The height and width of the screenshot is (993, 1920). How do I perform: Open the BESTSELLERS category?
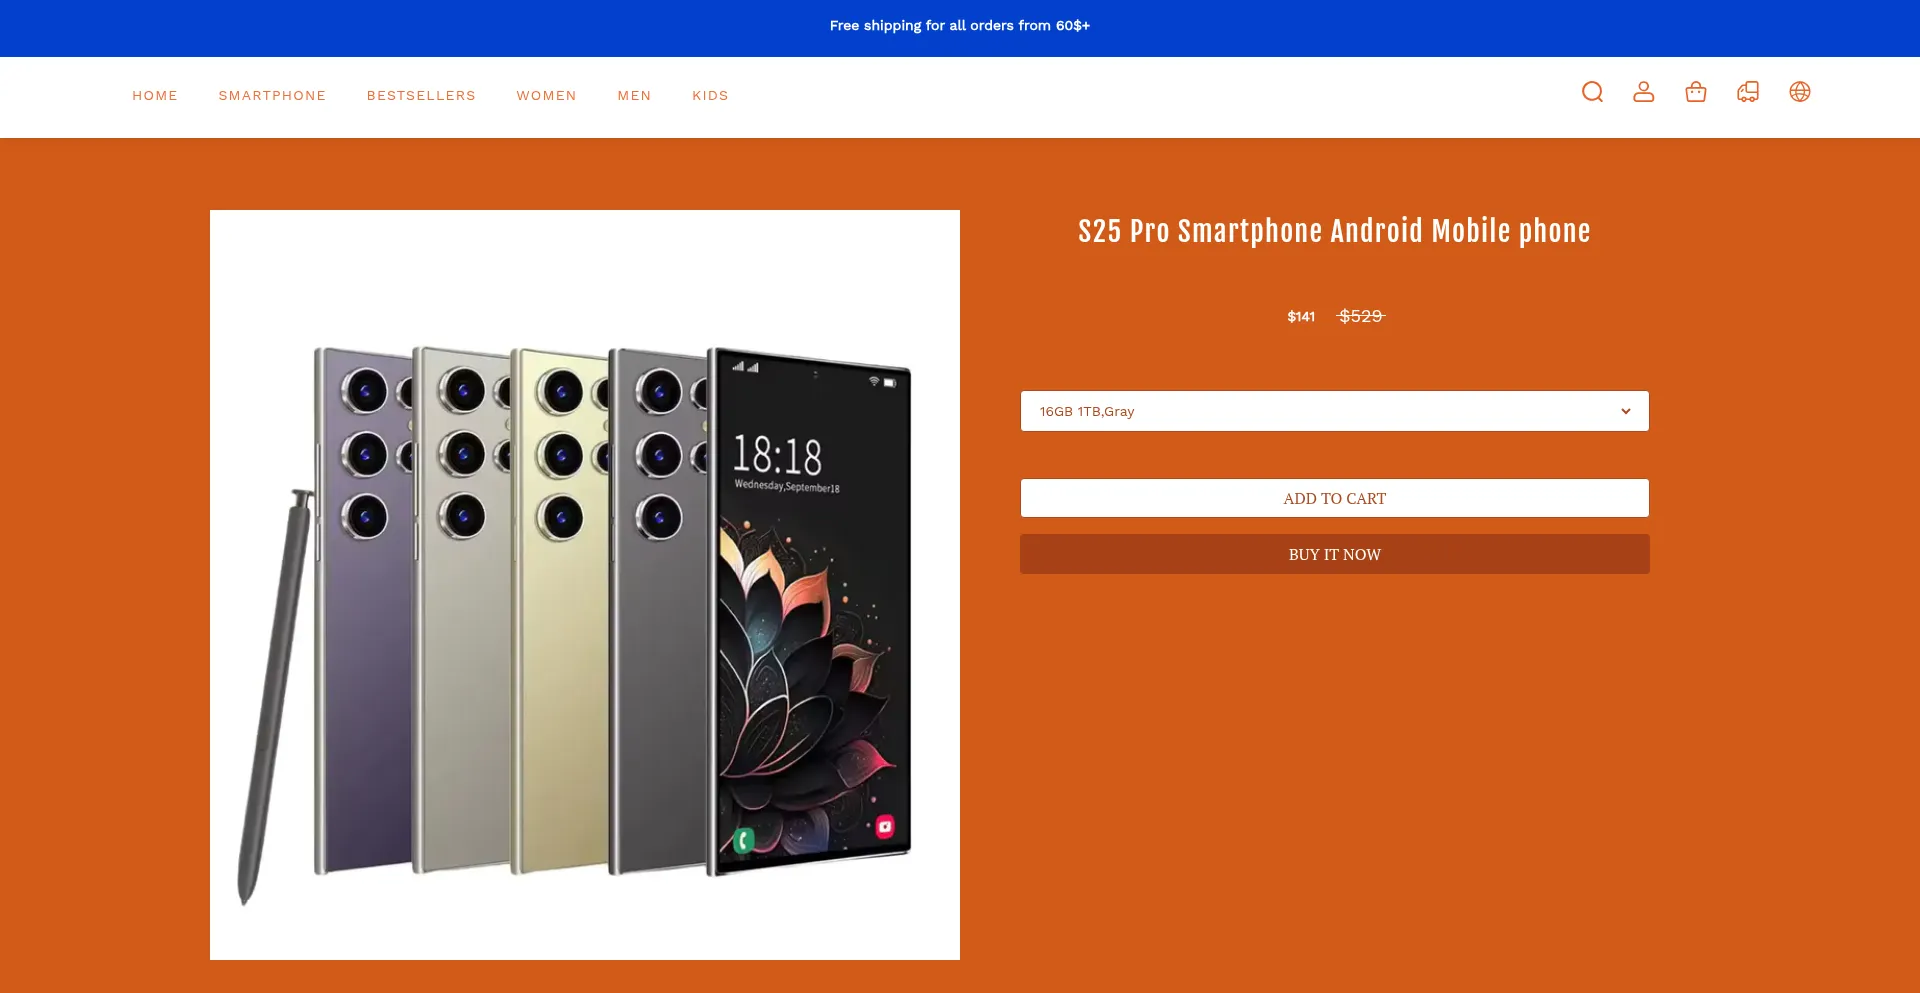pyautogui.click(x=421, y=96)
